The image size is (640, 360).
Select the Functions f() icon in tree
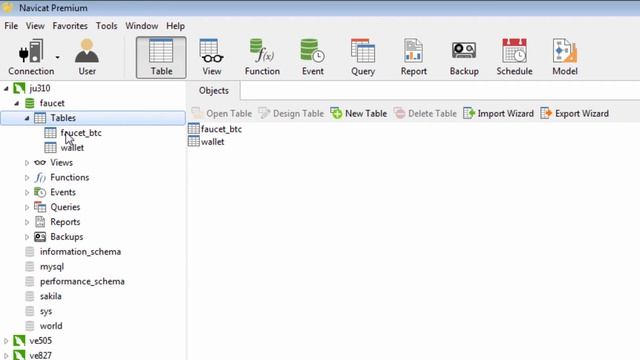tap(40, 178)
